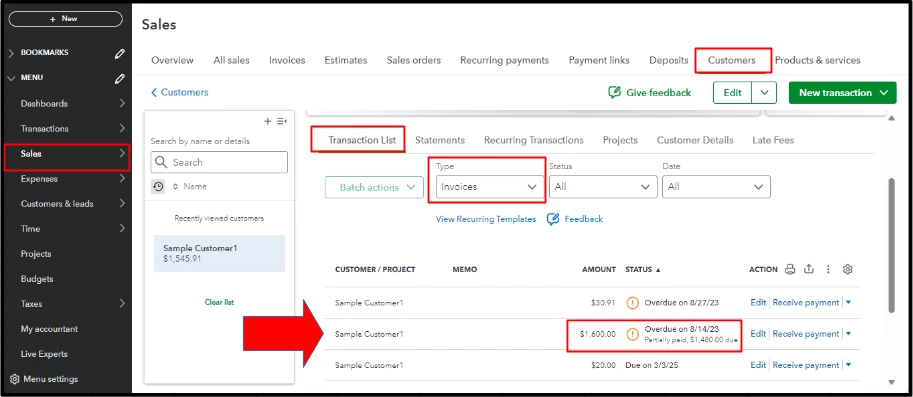This screenshot has width=913, height=397.
Task: Expand the Dashboards submenu
Action: (x=122, y=104)
